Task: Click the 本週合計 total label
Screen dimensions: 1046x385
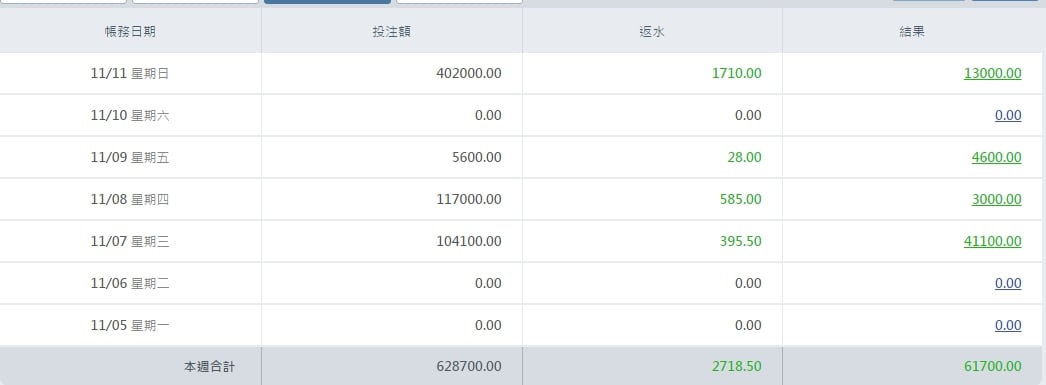Action: tap(209, 366)
